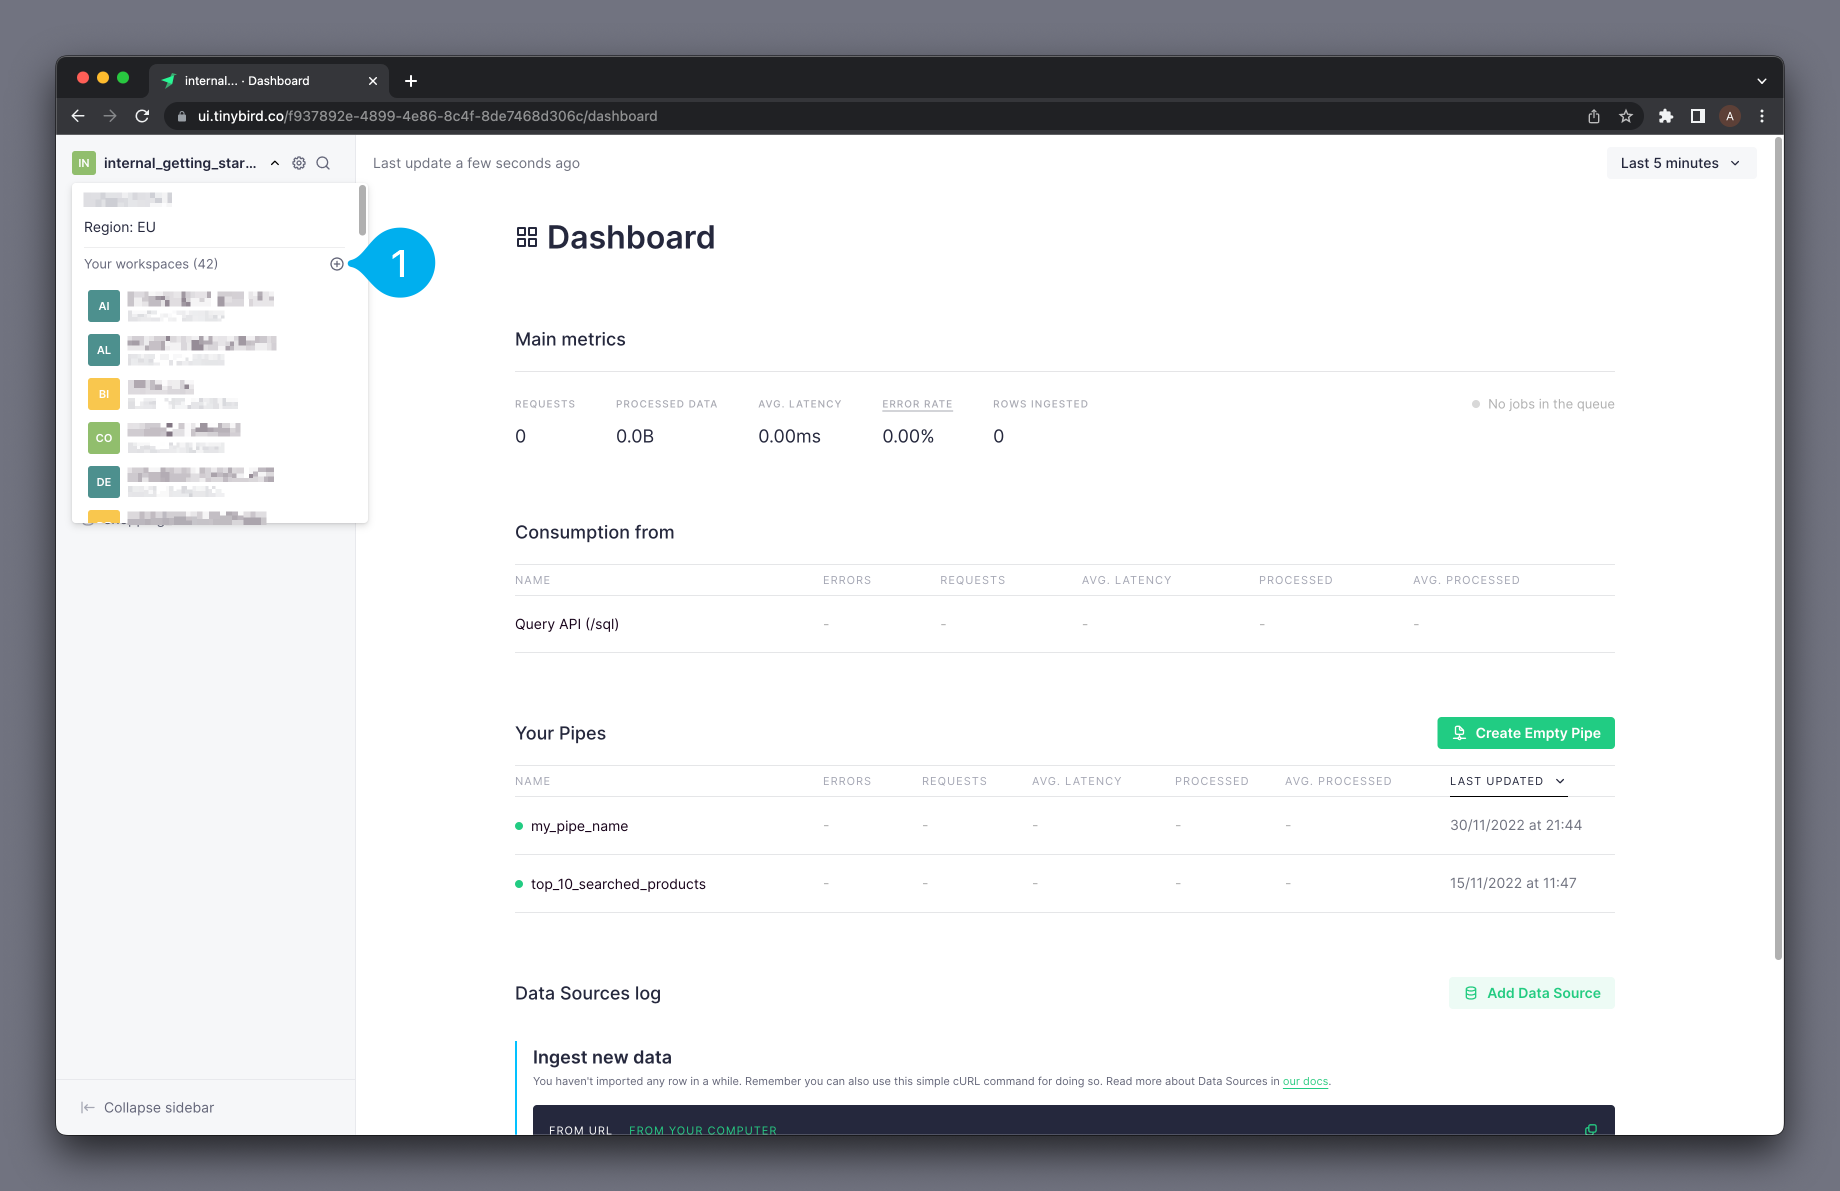Open the Chrome three-dot menu
Screen dimensions: 1840x1191
click(x=1762, y=116)
